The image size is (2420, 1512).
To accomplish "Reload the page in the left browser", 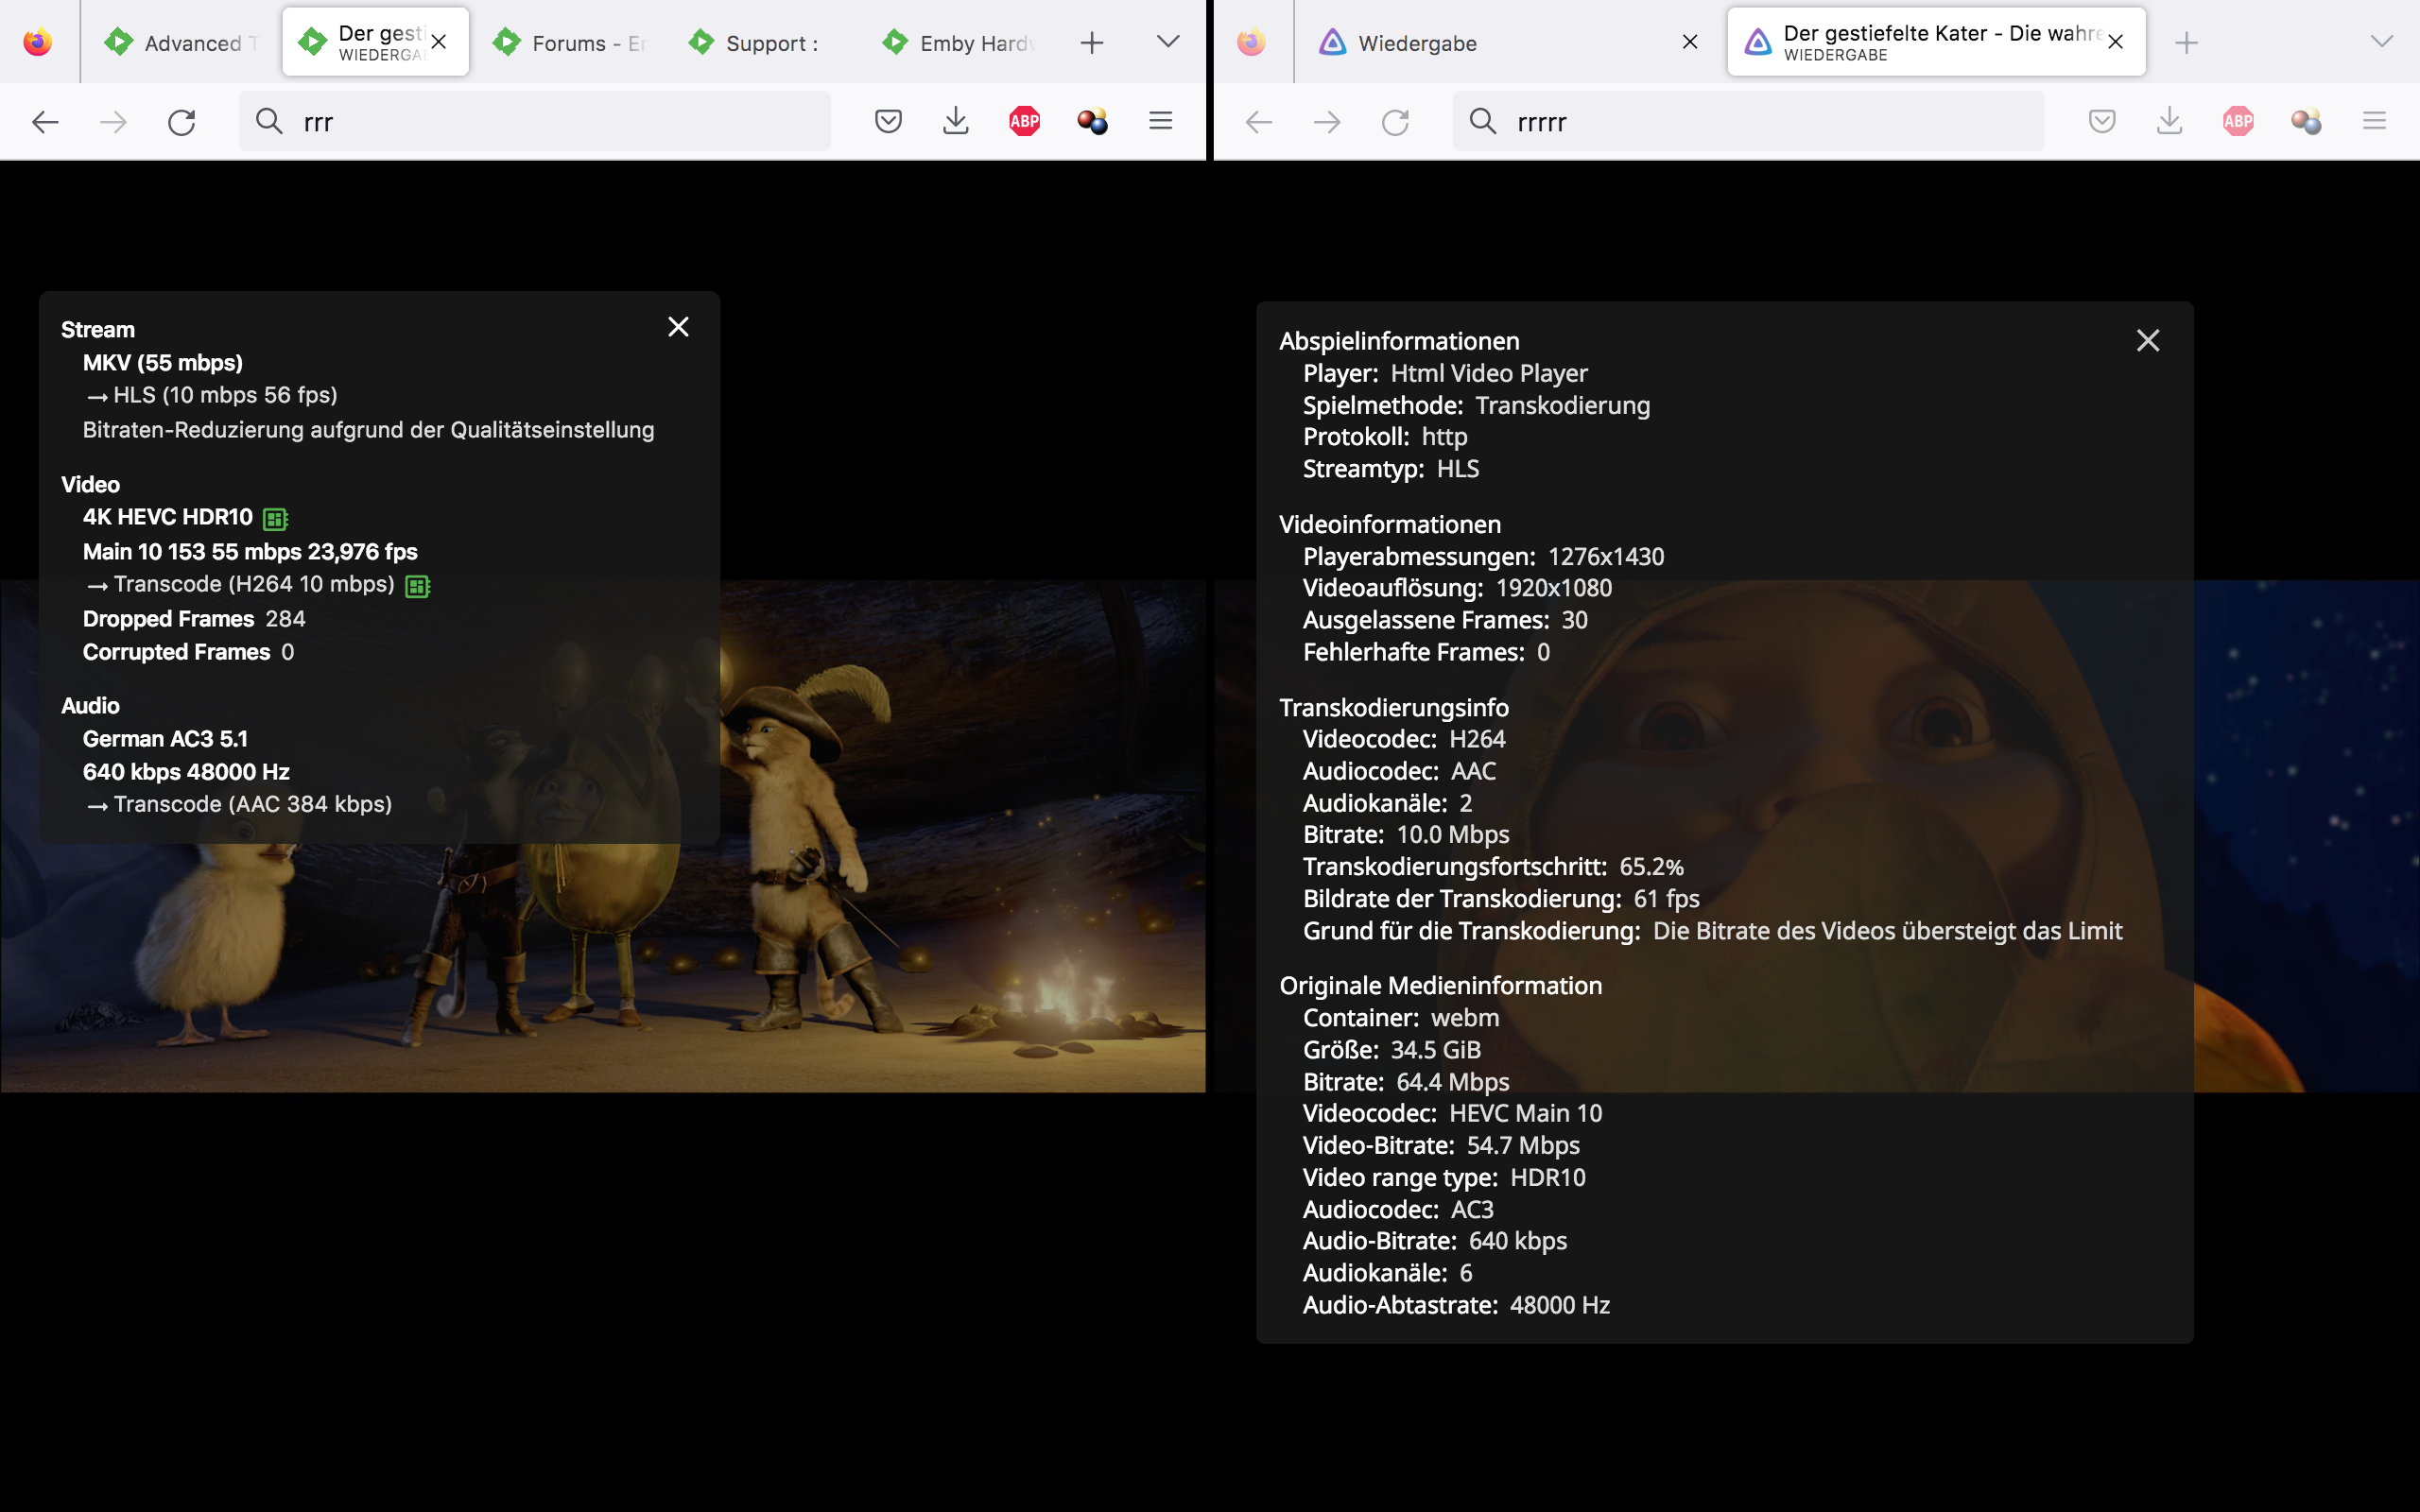I will (x=181, y=122).
